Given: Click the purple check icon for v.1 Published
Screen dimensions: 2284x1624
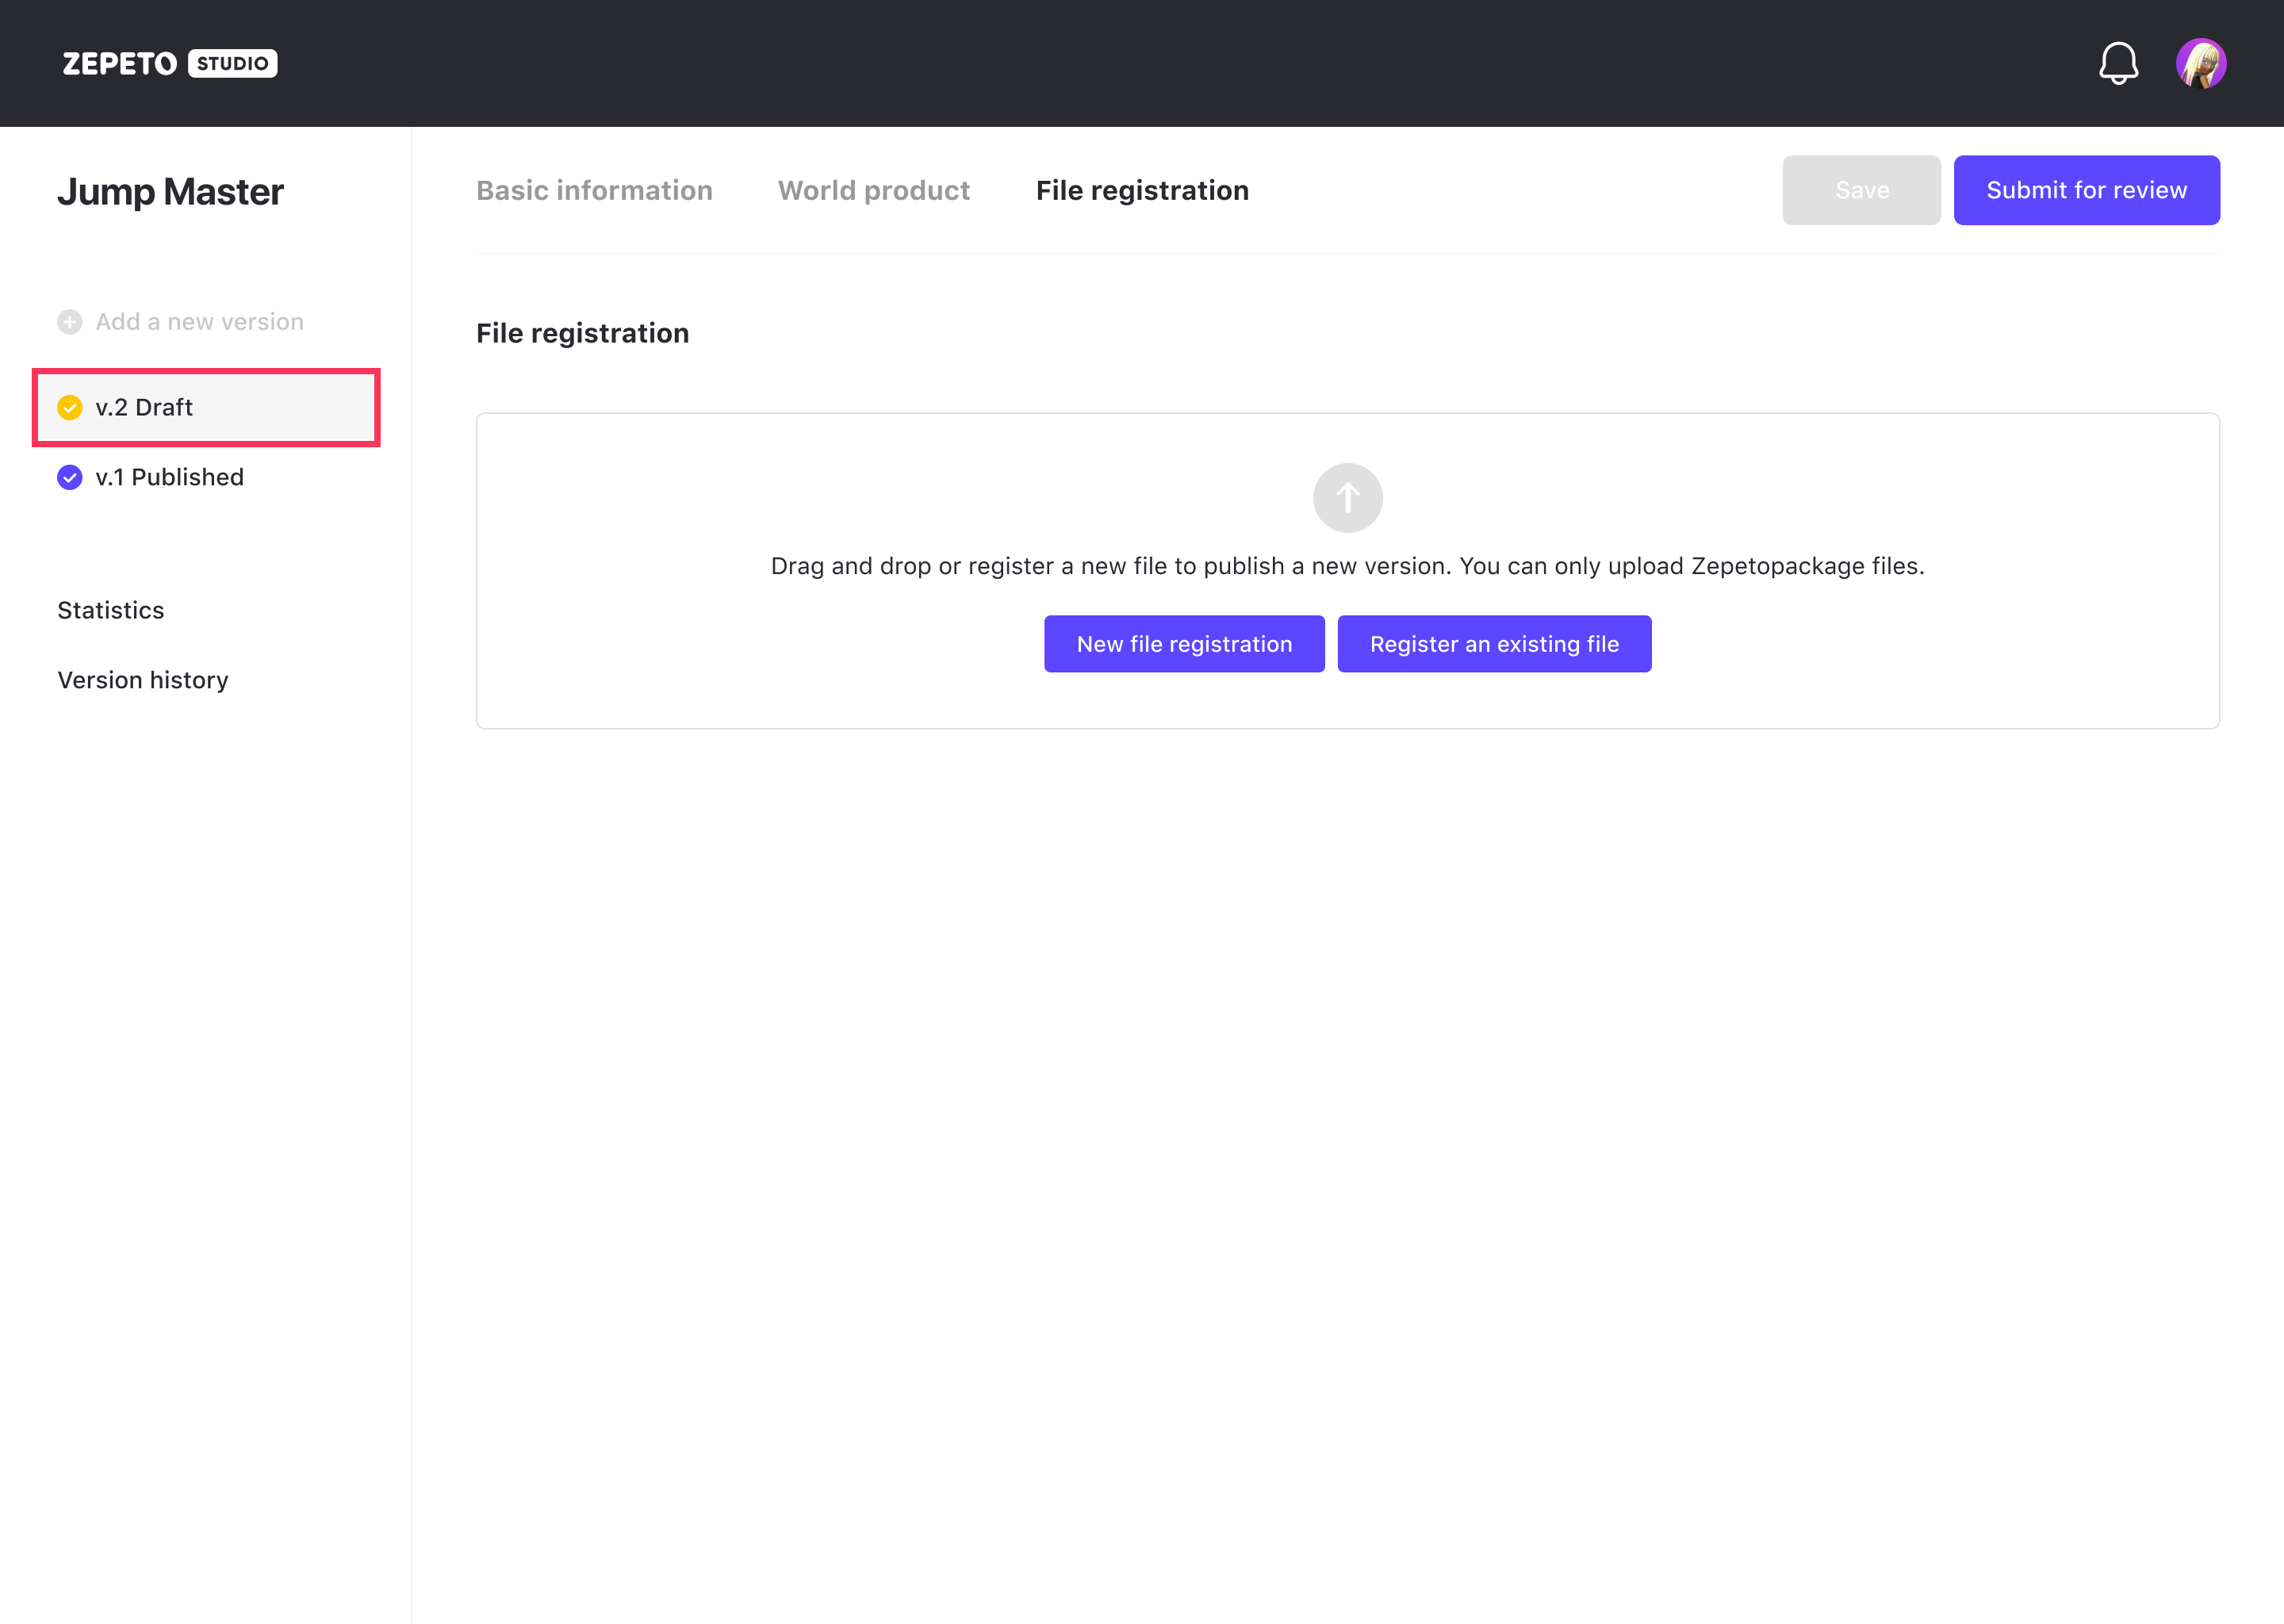Looking at the screenshot, I should point(69,478).
